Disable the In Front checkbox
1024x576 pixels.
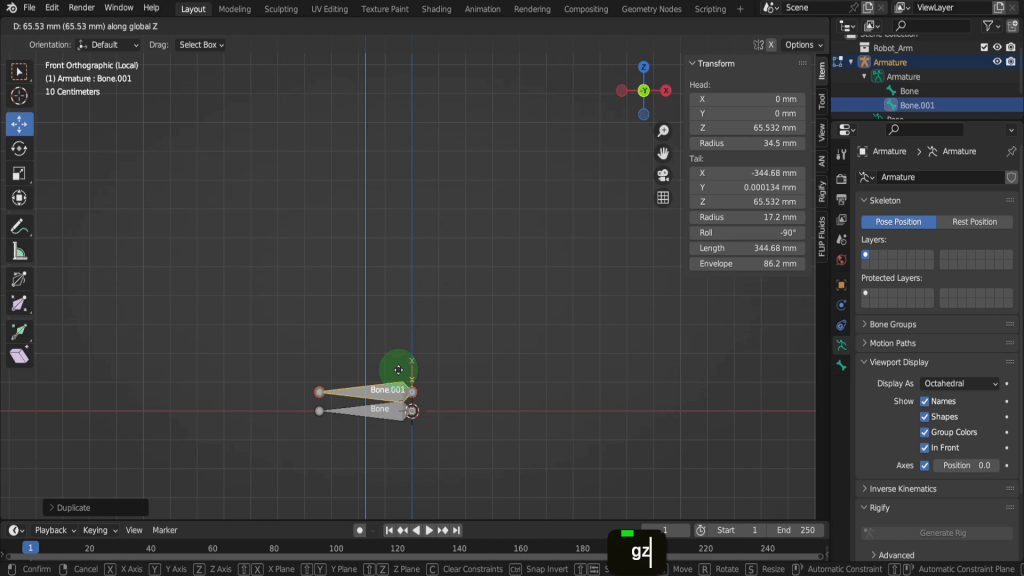click(924, 448)
